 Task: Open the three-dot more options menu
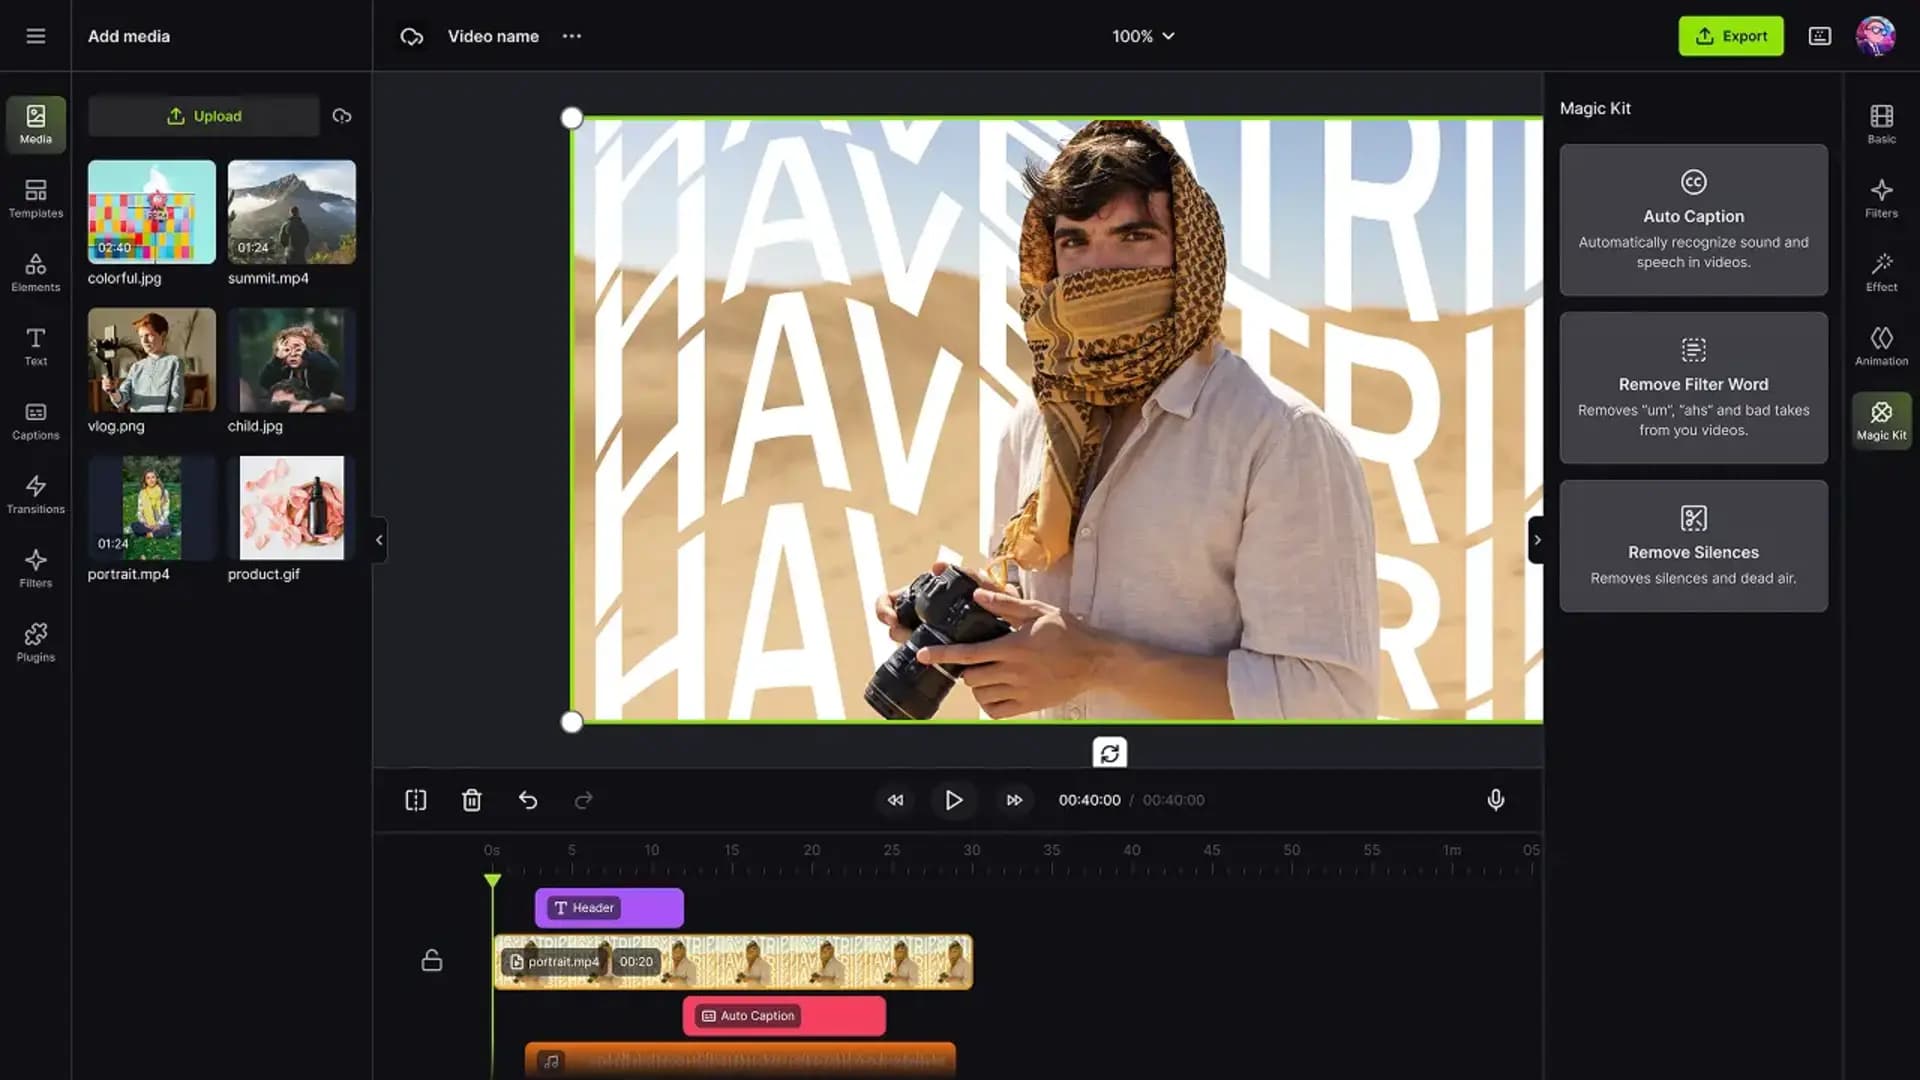click(x=572, y=36)
